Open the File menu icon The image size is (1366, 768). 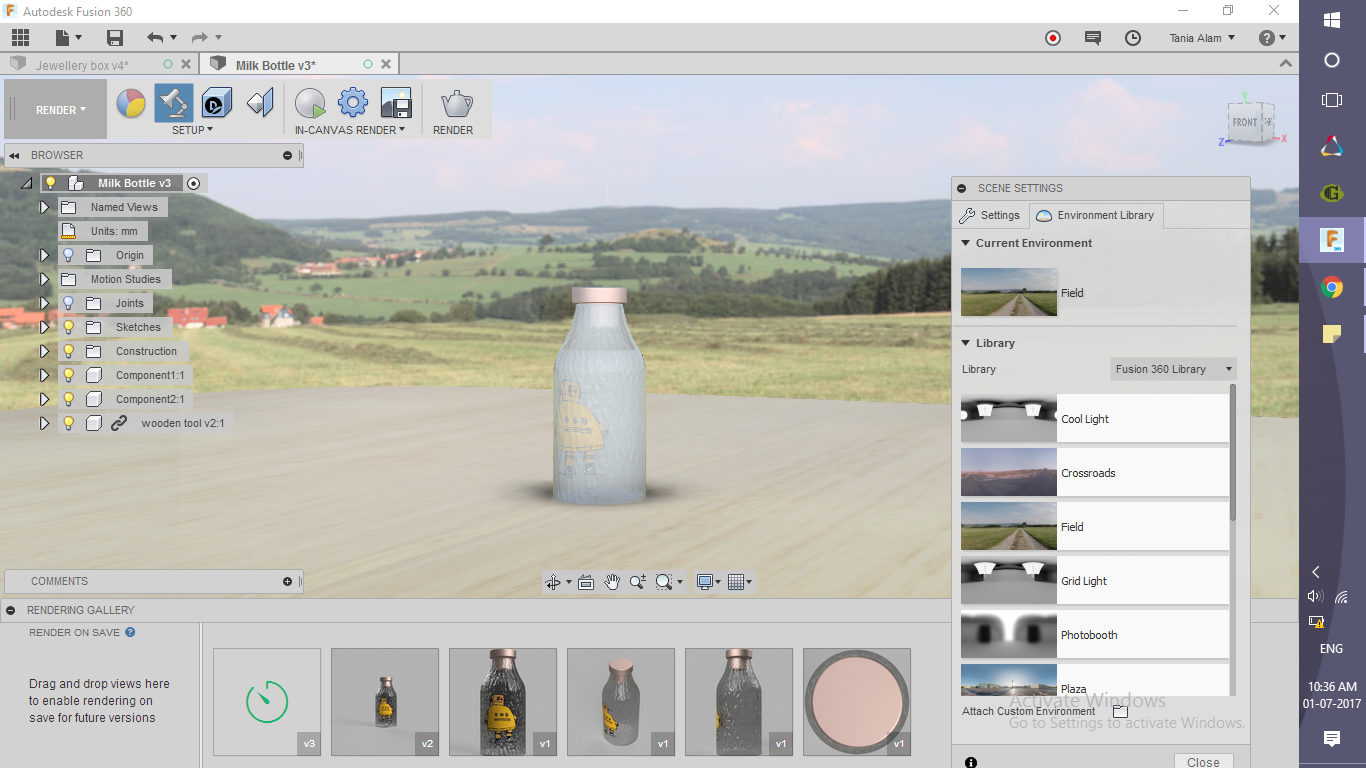tap(68, 38)
